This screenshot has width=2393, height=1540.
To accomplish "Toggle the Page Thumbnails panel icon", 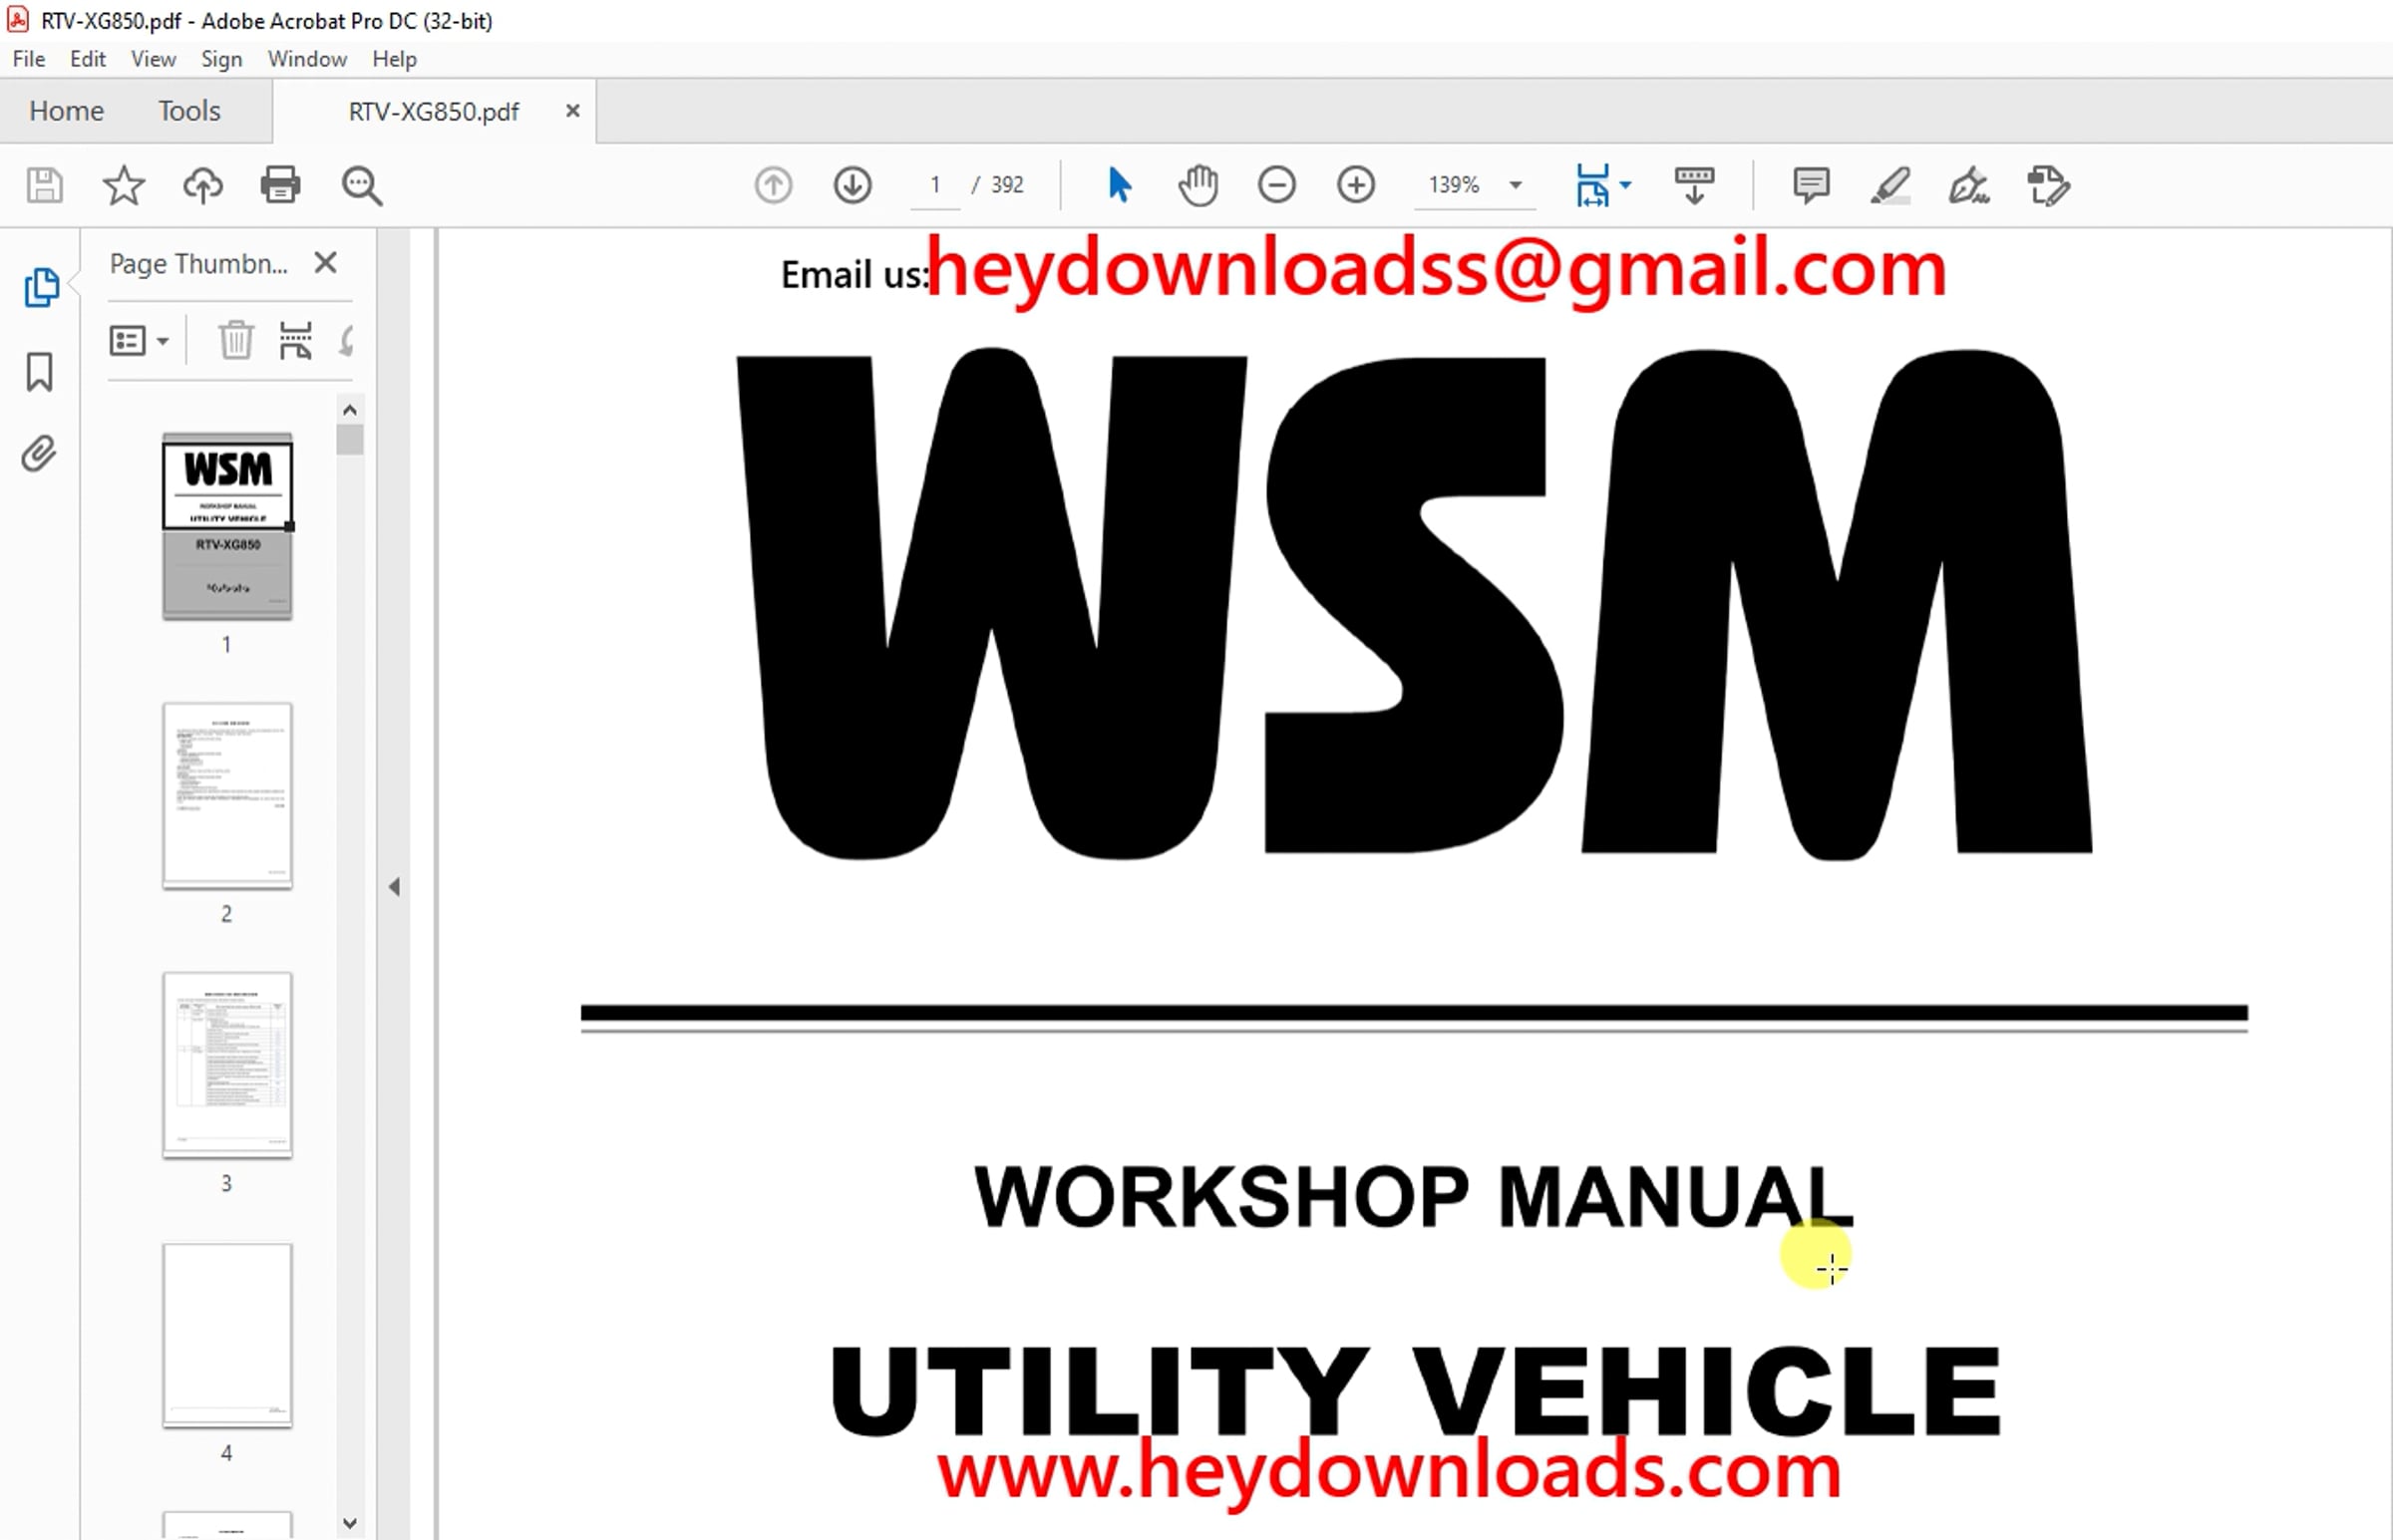I will [x=40, y=288].
